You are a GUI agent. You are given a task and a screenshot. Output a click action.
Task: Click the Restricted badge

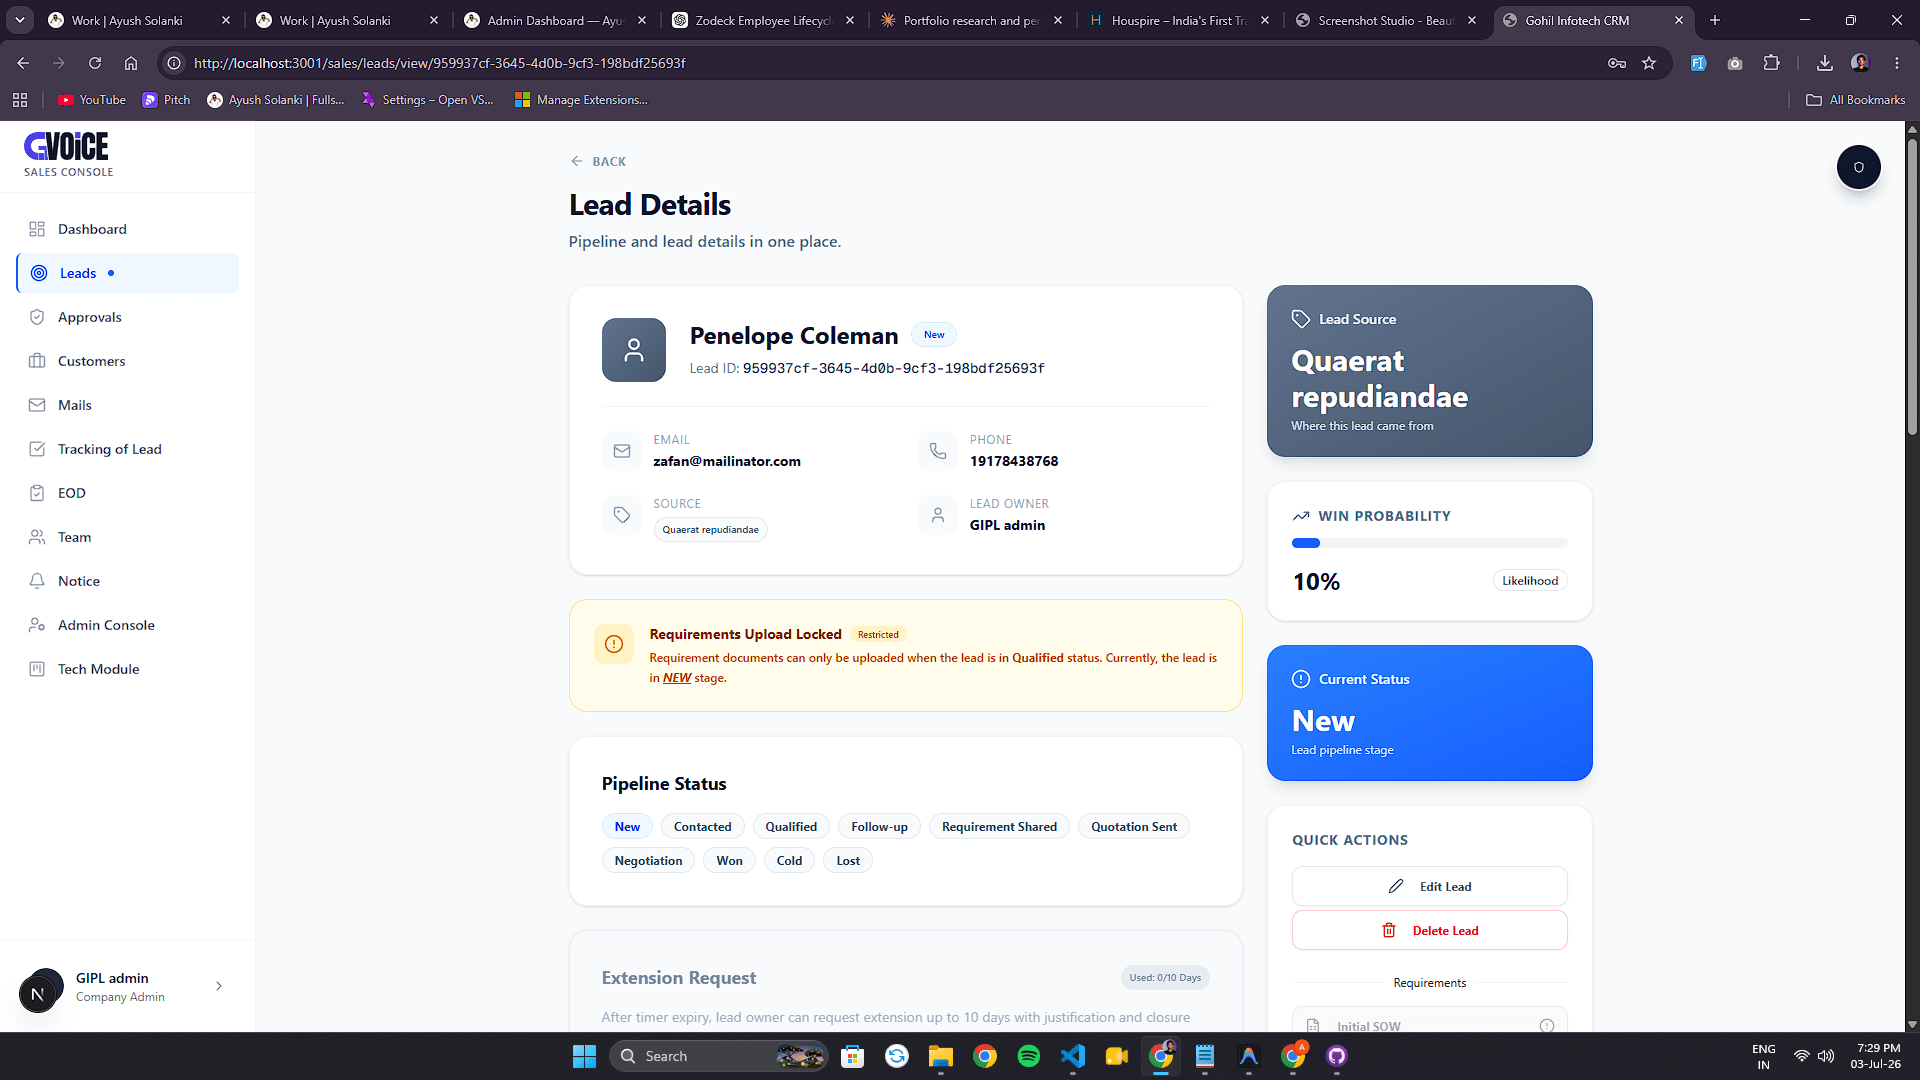(878, 635)
